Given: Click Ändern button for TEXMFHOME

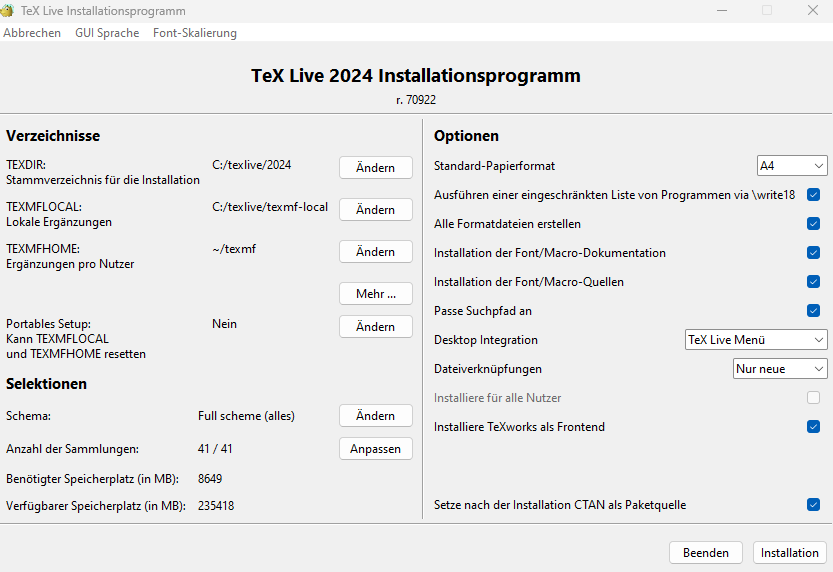Looking at the screenshot, I should coord(375,251).
